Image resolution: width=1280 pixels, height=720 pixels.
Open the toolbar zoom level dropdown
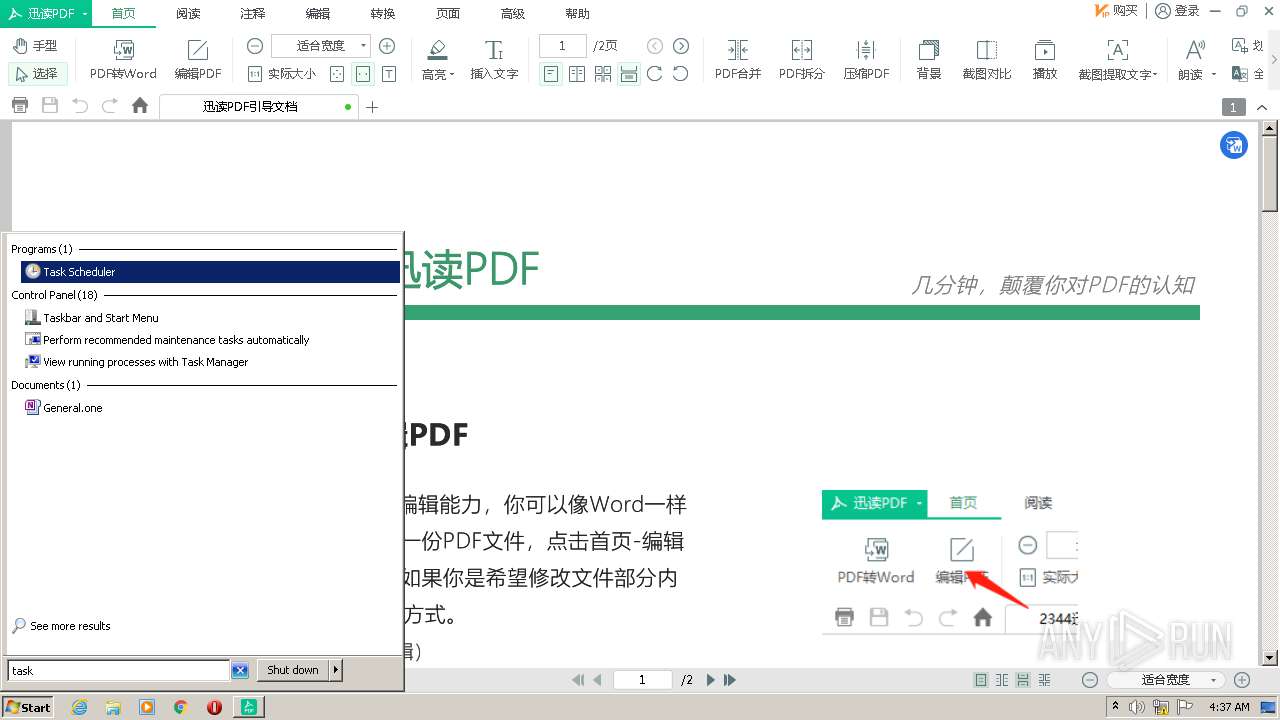coord(363,46)
